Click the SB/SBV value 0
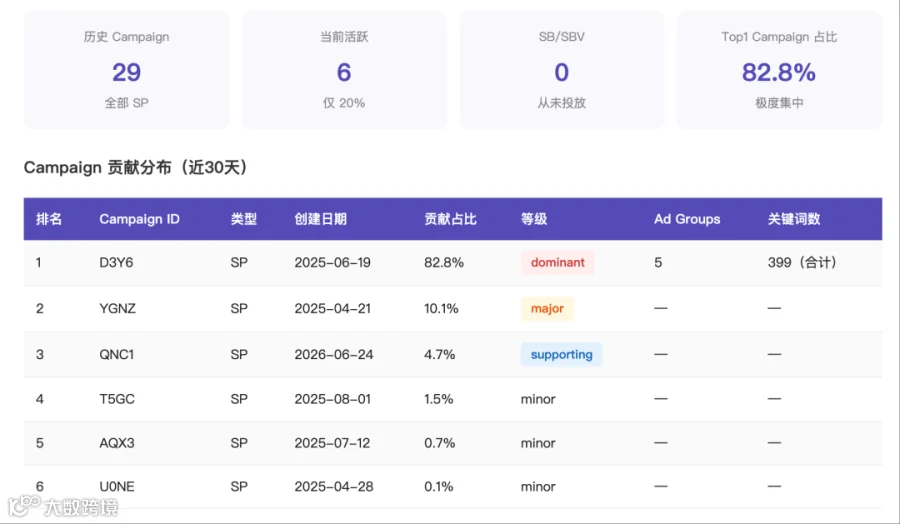The width and height of the screenshot is (900, 524). (561, 72)
